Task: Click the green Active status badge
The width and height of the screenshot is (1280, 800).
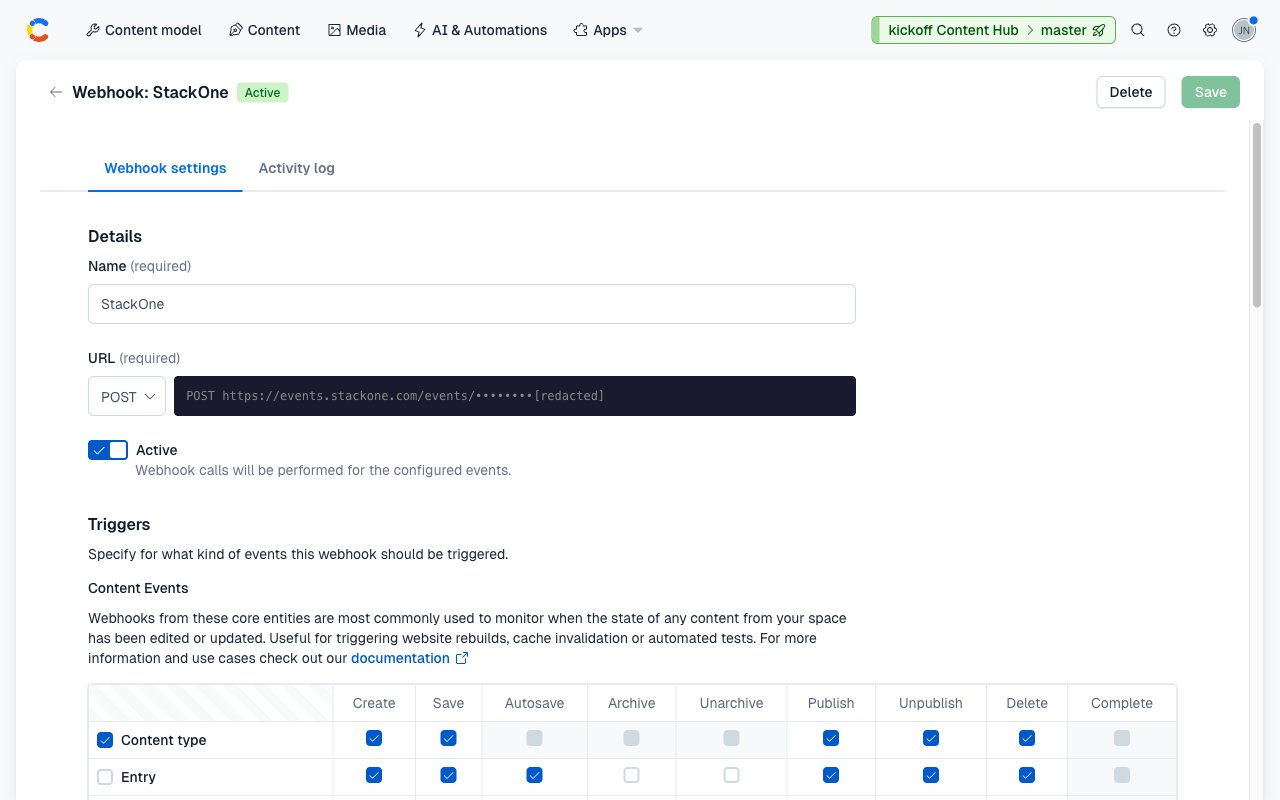Action: (x=262, y=92)
